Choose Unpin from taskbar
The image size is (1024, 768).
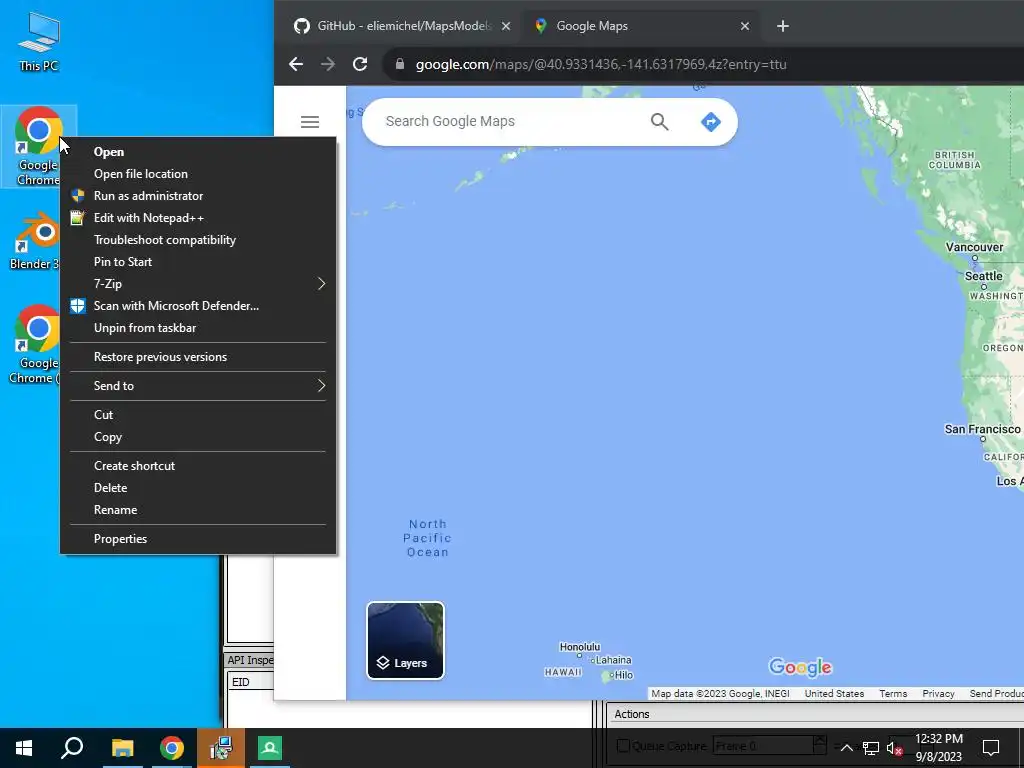pyautogui.click(x=198, y=328)
